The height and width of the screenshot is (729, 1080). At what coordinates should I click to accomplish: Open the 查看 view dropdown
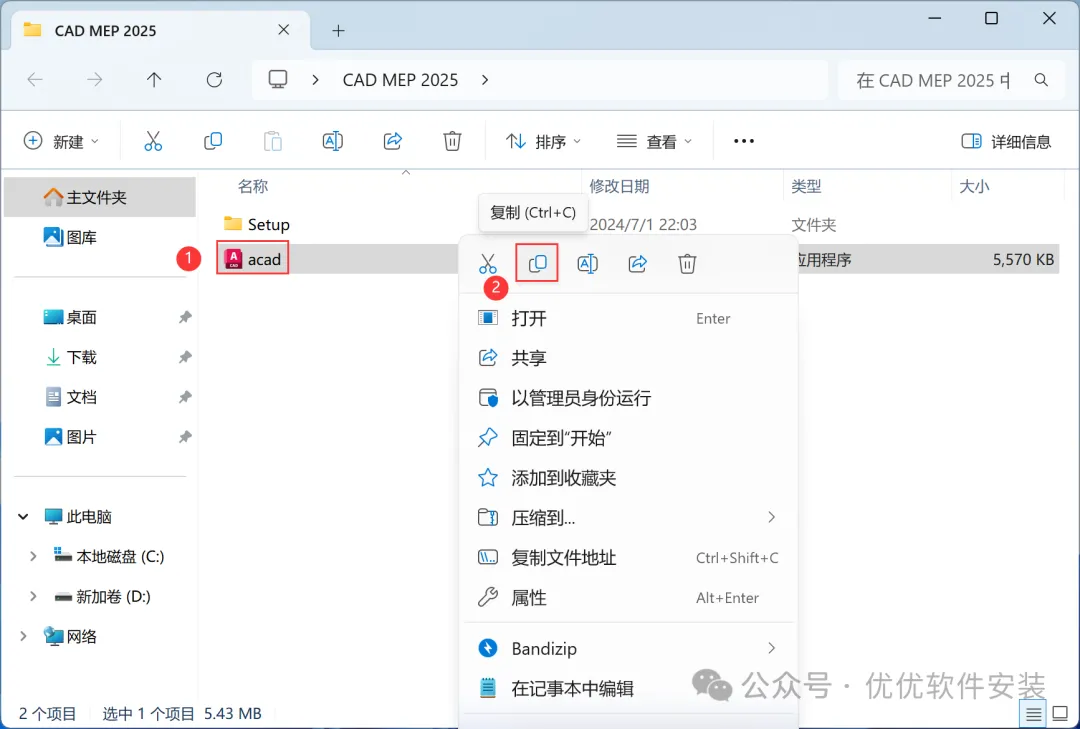pos(654,141)
